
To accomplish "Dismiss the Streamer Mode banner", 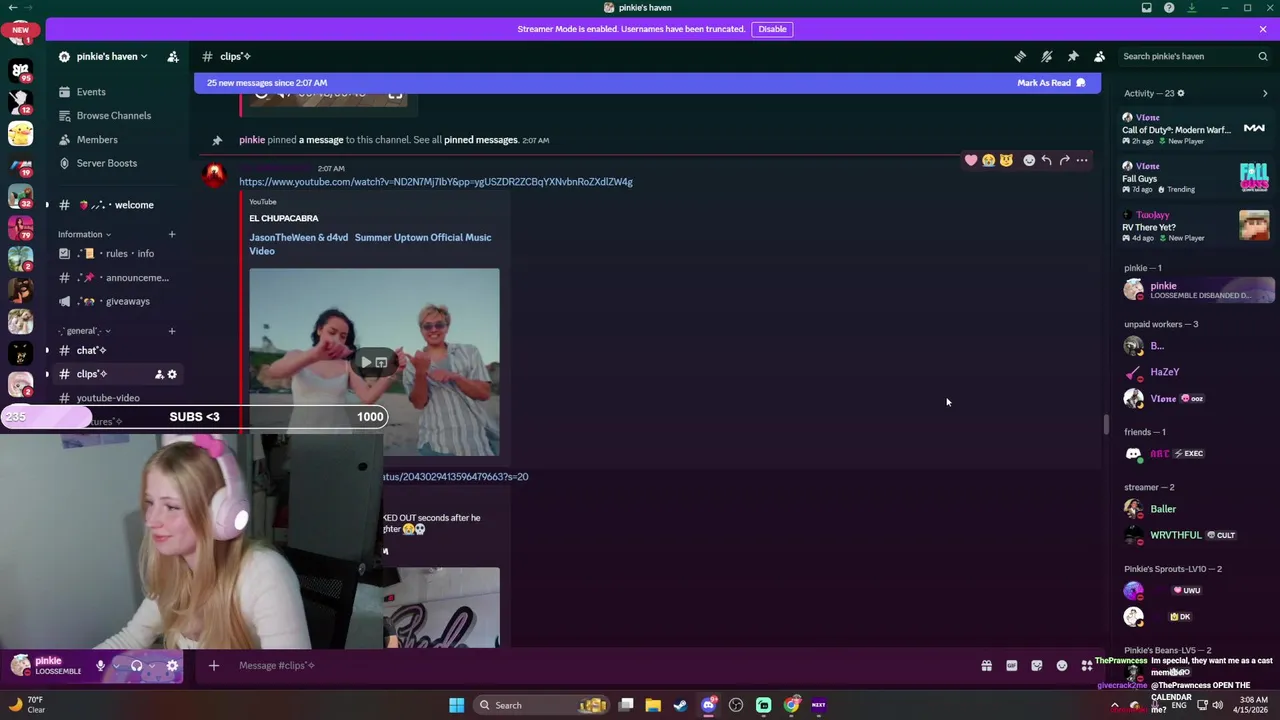I will (x=1263, y=29).
